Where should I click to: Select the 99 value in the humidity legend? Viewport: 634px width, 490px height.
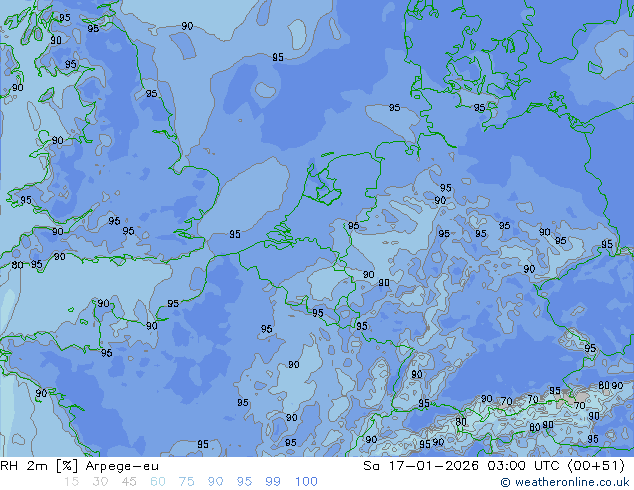(273, 482)
